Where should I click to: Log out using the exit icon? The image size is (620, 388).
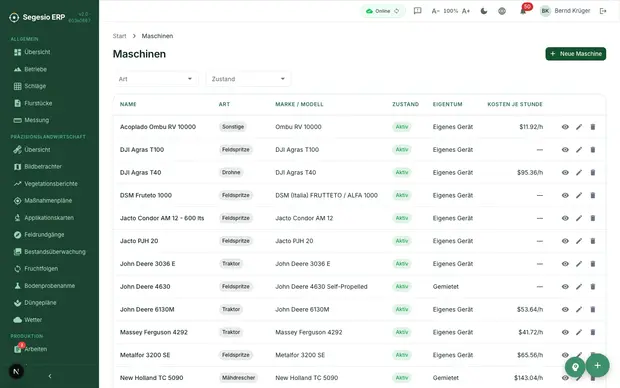tap(603, 11)
